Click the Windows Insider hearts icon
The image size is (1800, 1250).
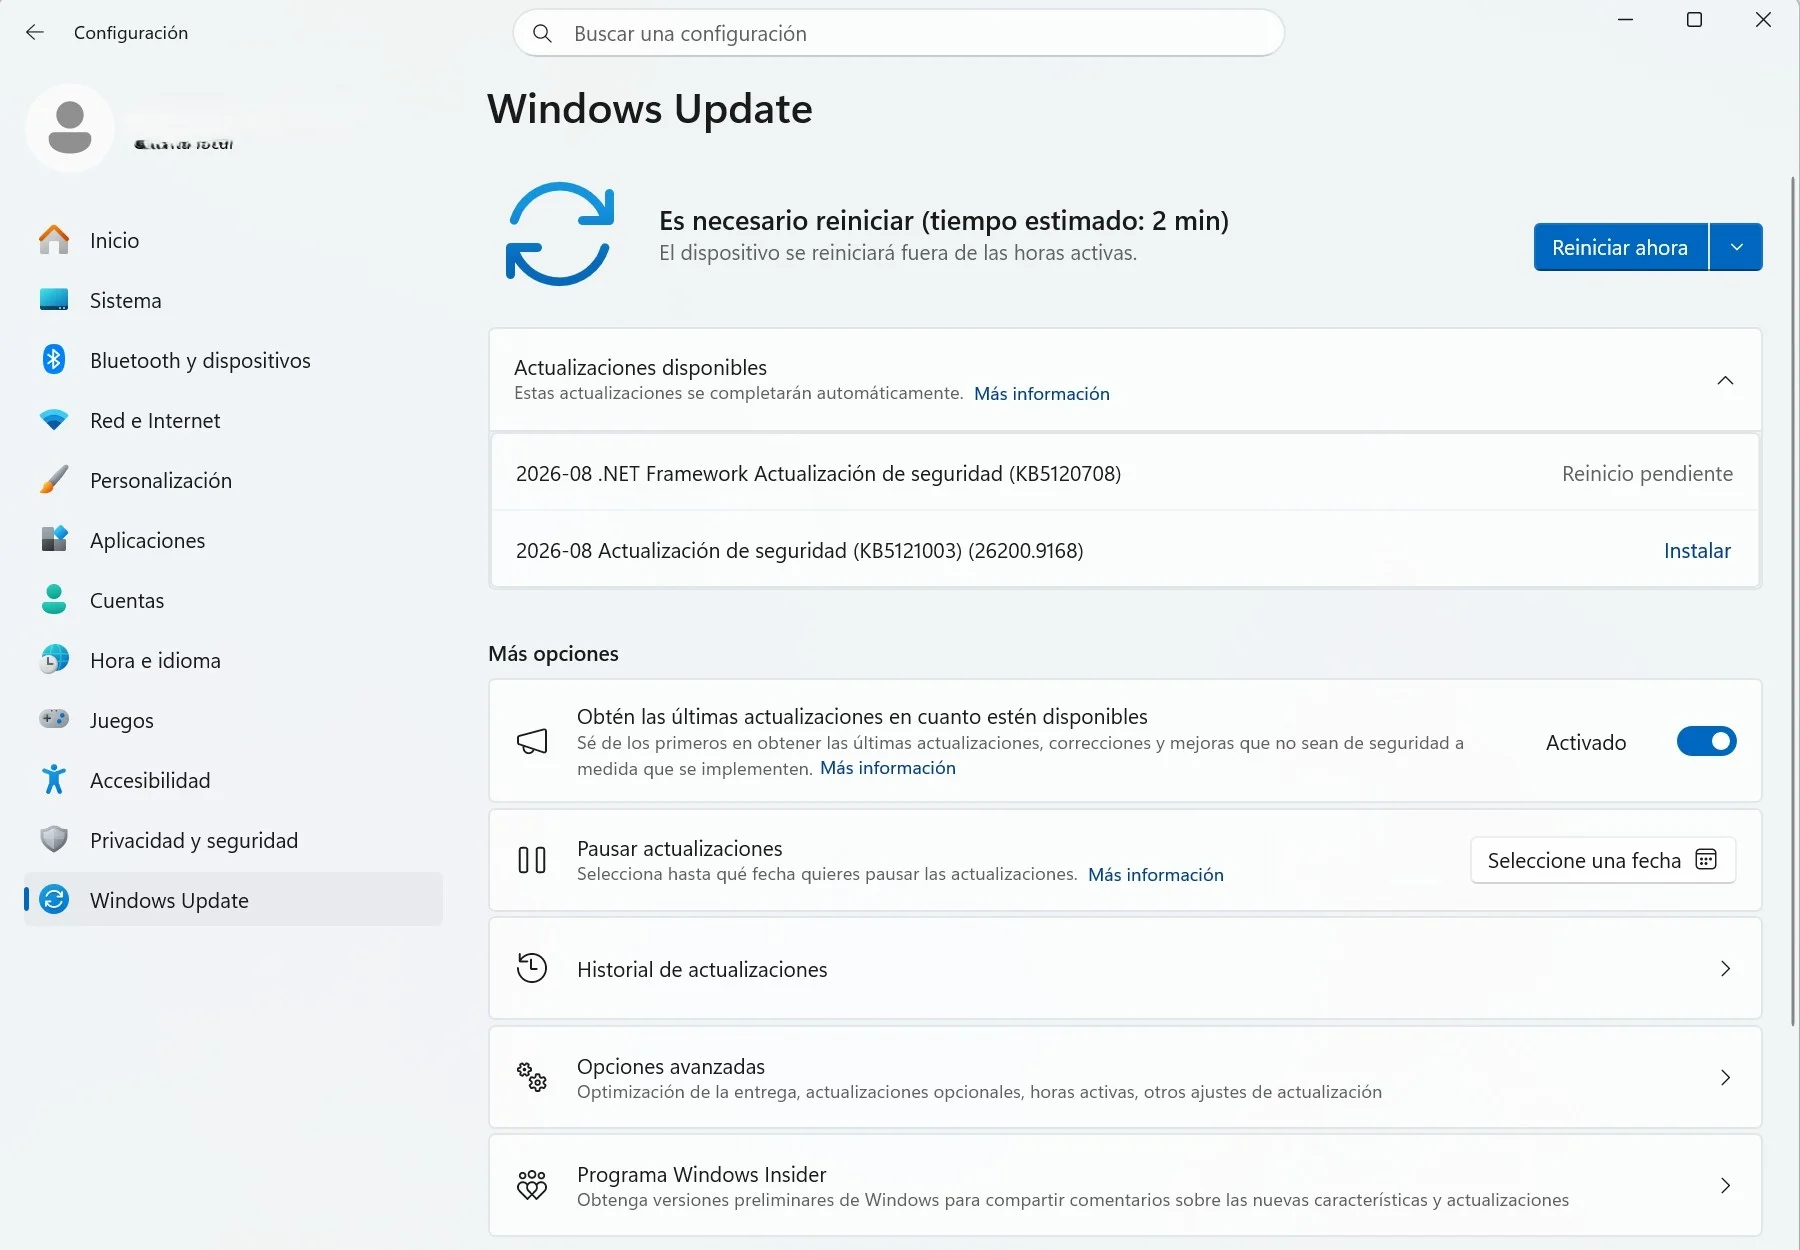pyautogui.click(x=532, y=1185)
